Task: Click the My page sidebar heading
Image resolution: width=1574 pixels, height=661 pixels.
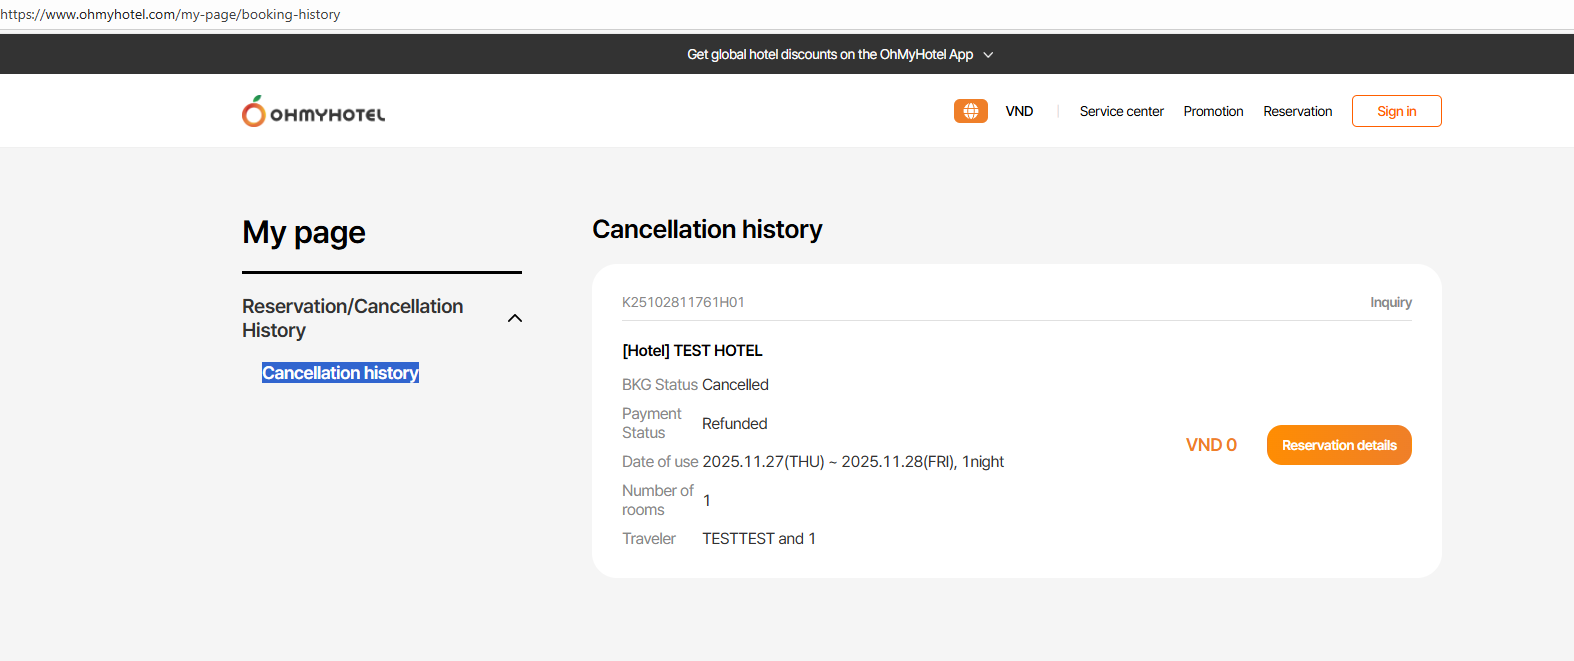Action: click(303, 233)
